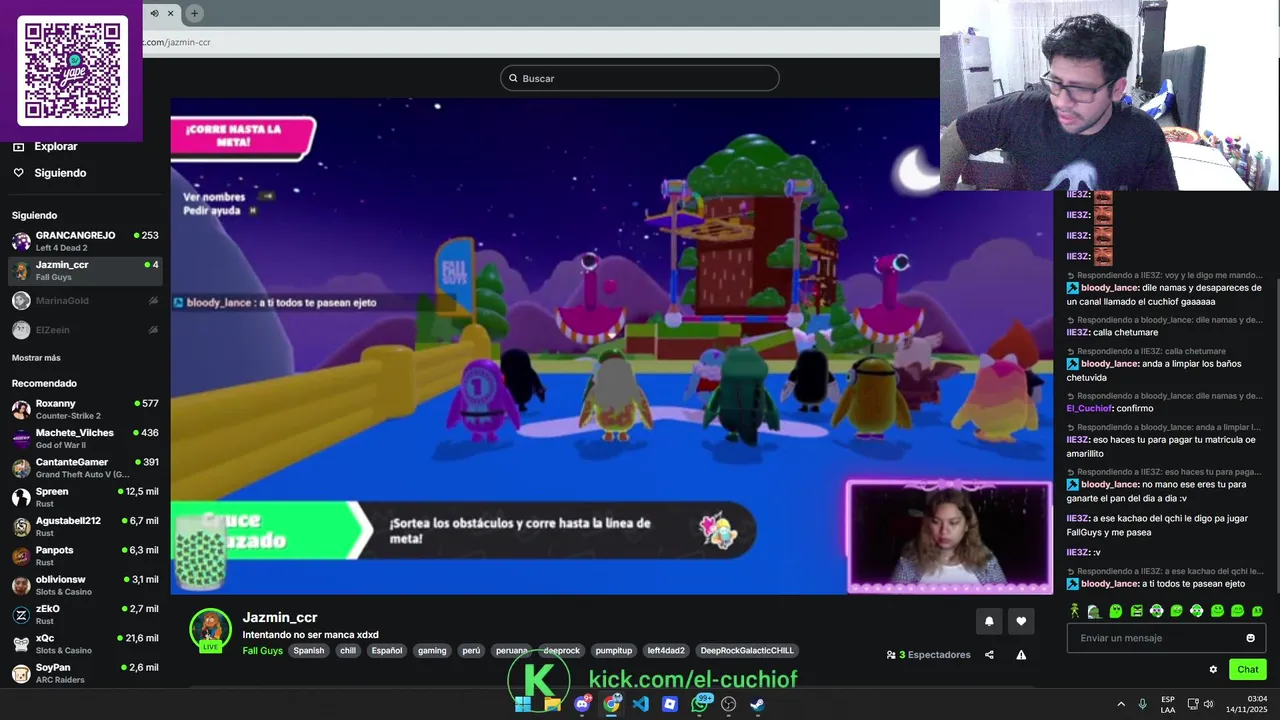Click the Buscar search field
This screenshot has height=720, width=1280.
[640, 78]
